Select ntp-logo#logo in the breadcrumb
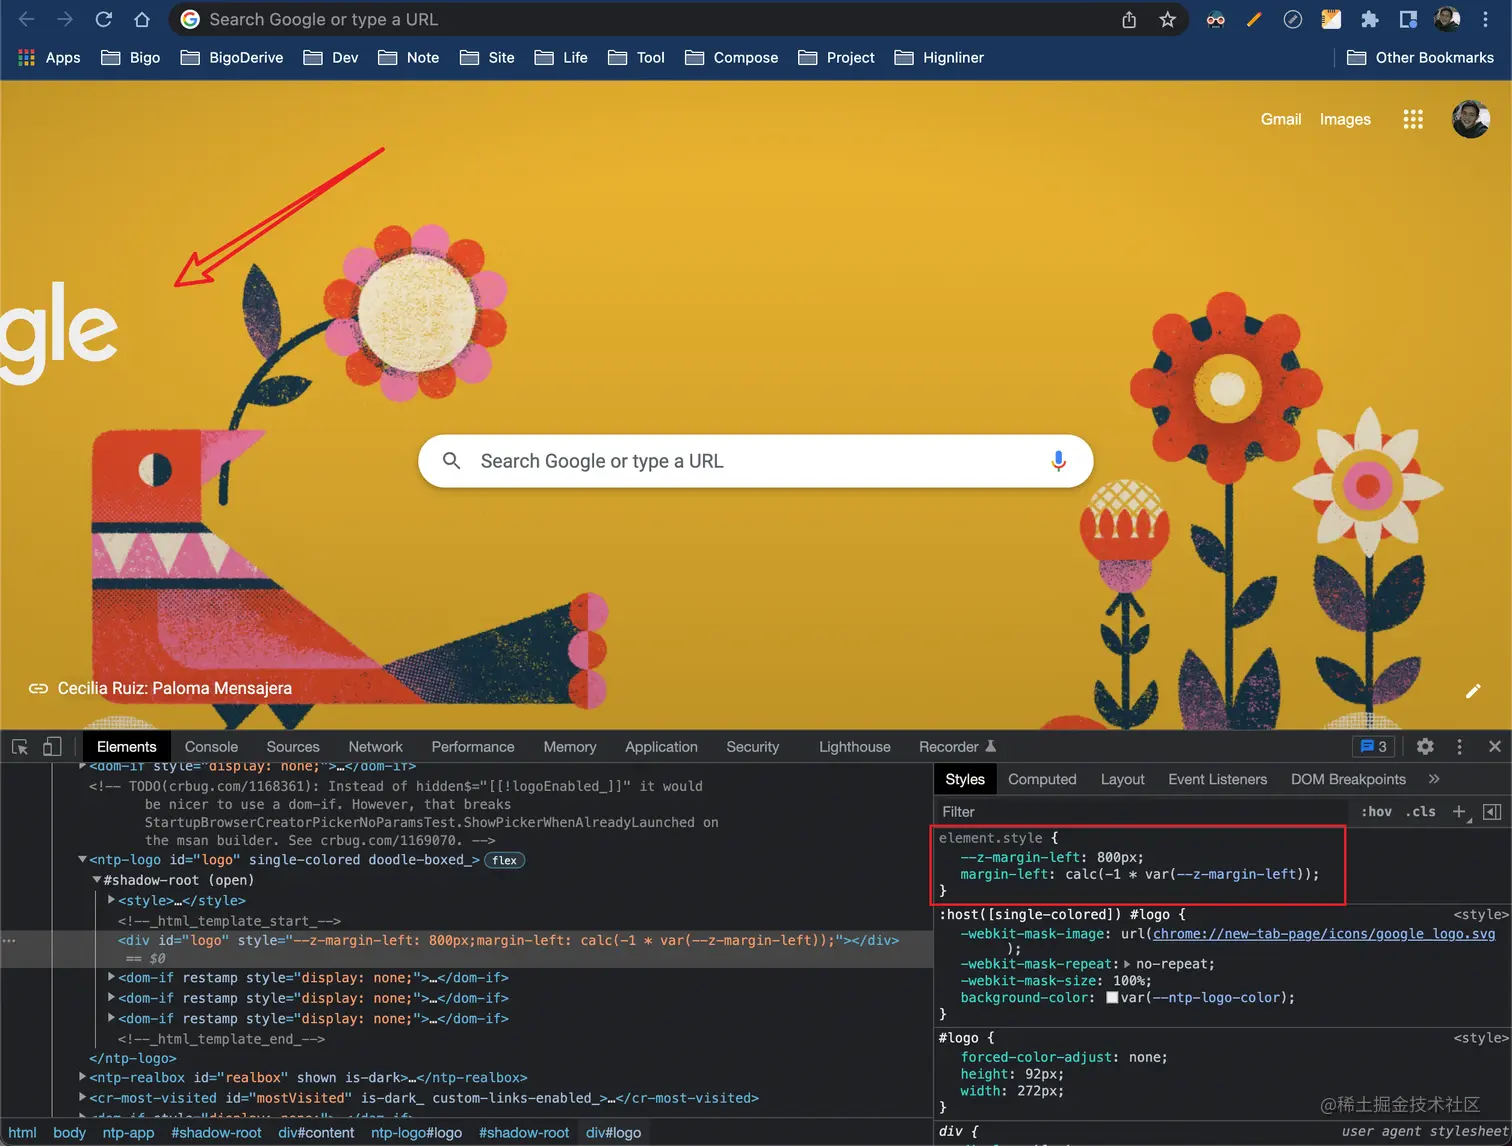 point(416,1133)
